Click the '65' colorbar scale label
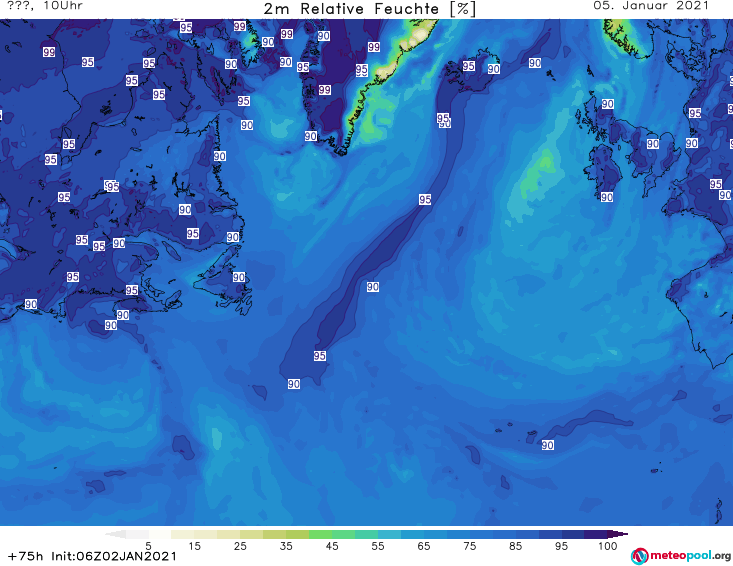Viewport: 733px width, 566px height. click(424, 546)
